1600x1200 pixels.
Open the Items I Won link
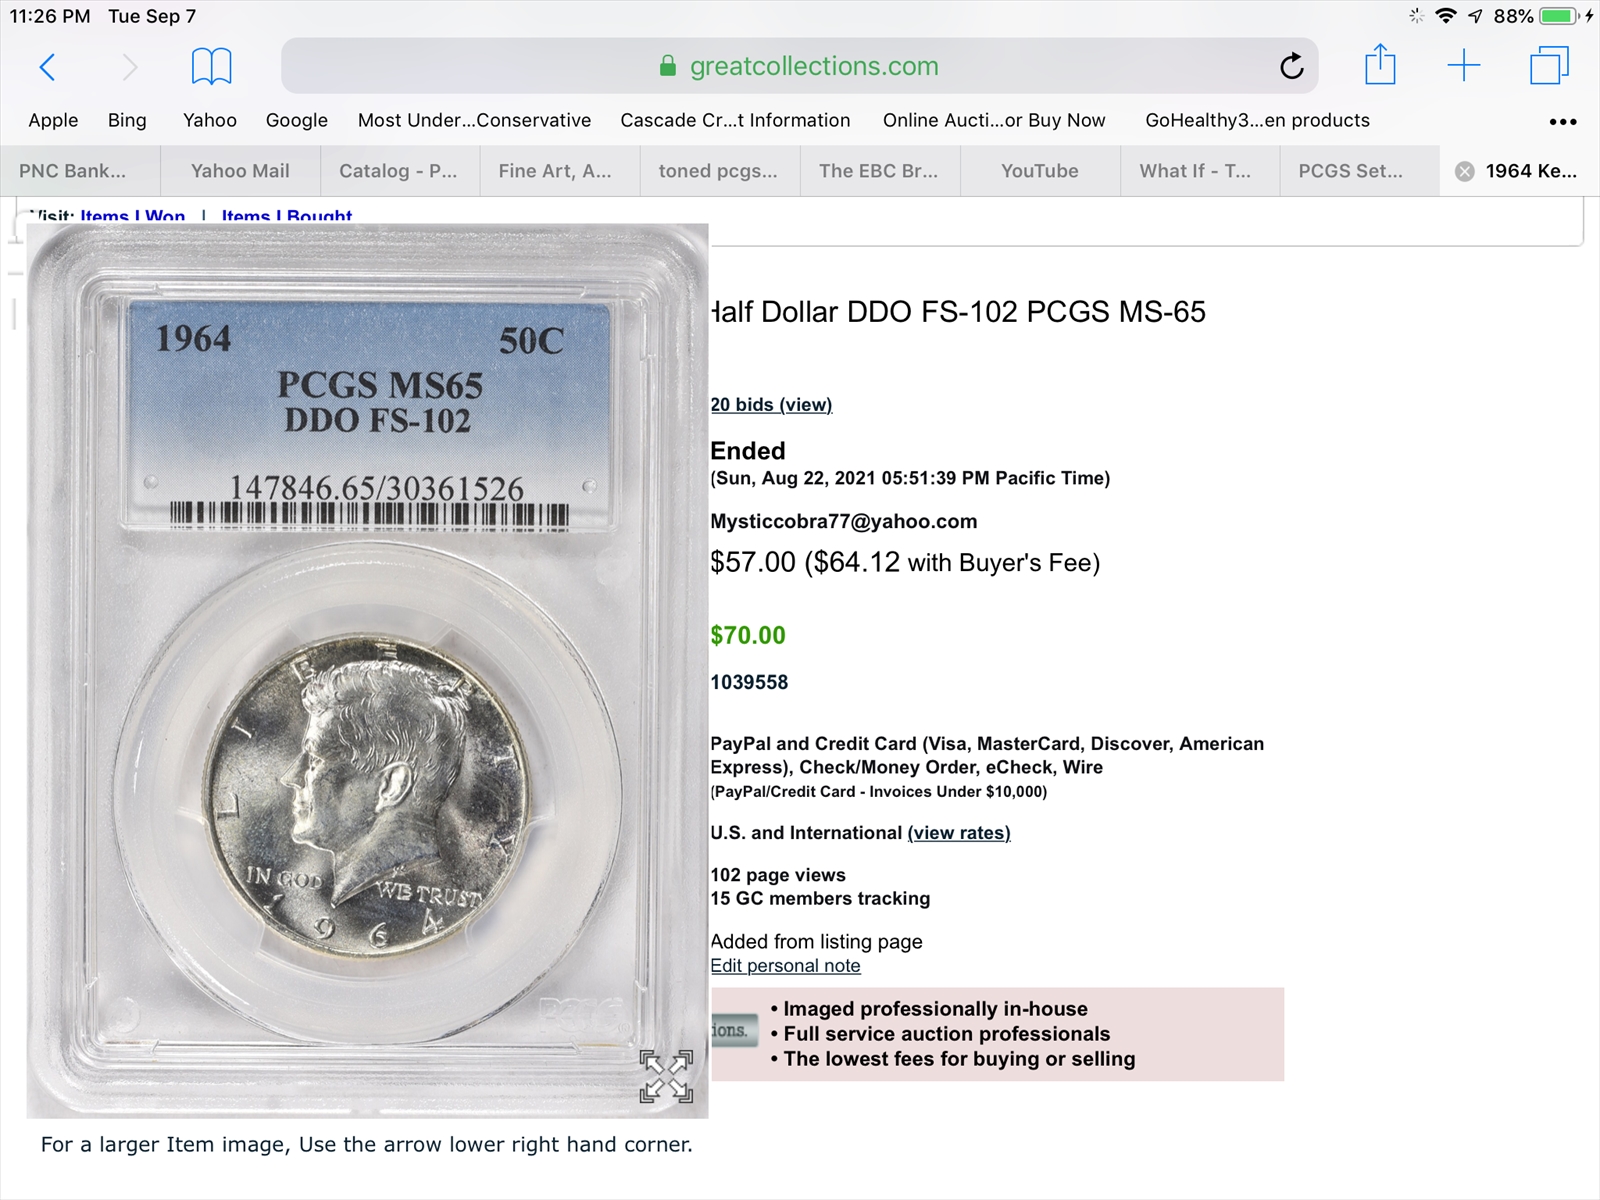tap(133, 215)
